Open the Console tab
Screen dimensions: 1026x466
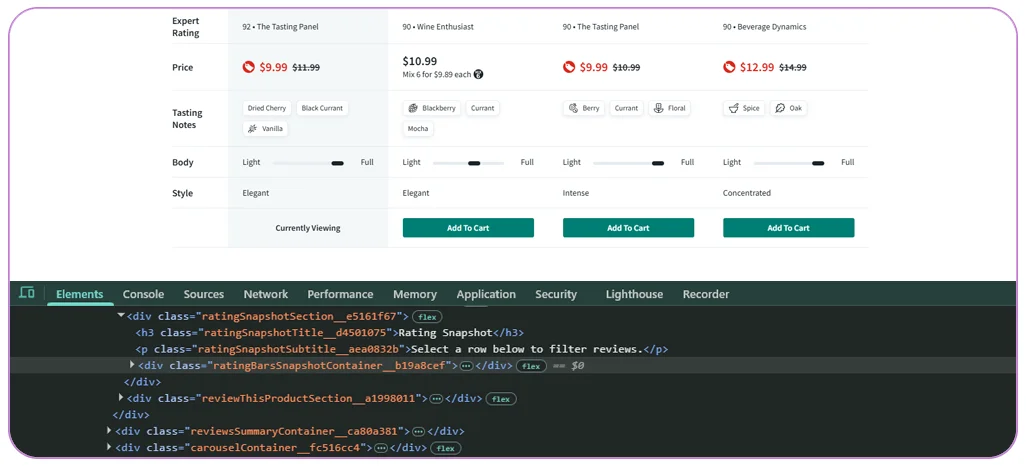[143, 294]
